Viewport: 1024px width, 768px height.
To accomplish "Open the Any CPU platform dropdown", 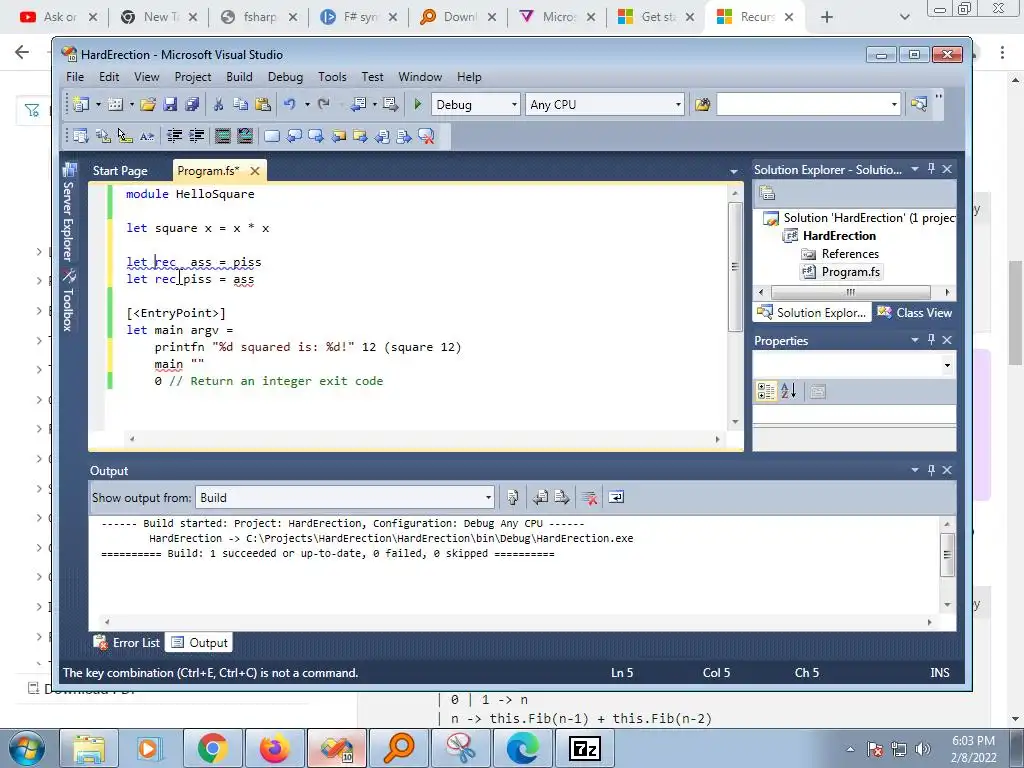I will (x=678, y=104).
